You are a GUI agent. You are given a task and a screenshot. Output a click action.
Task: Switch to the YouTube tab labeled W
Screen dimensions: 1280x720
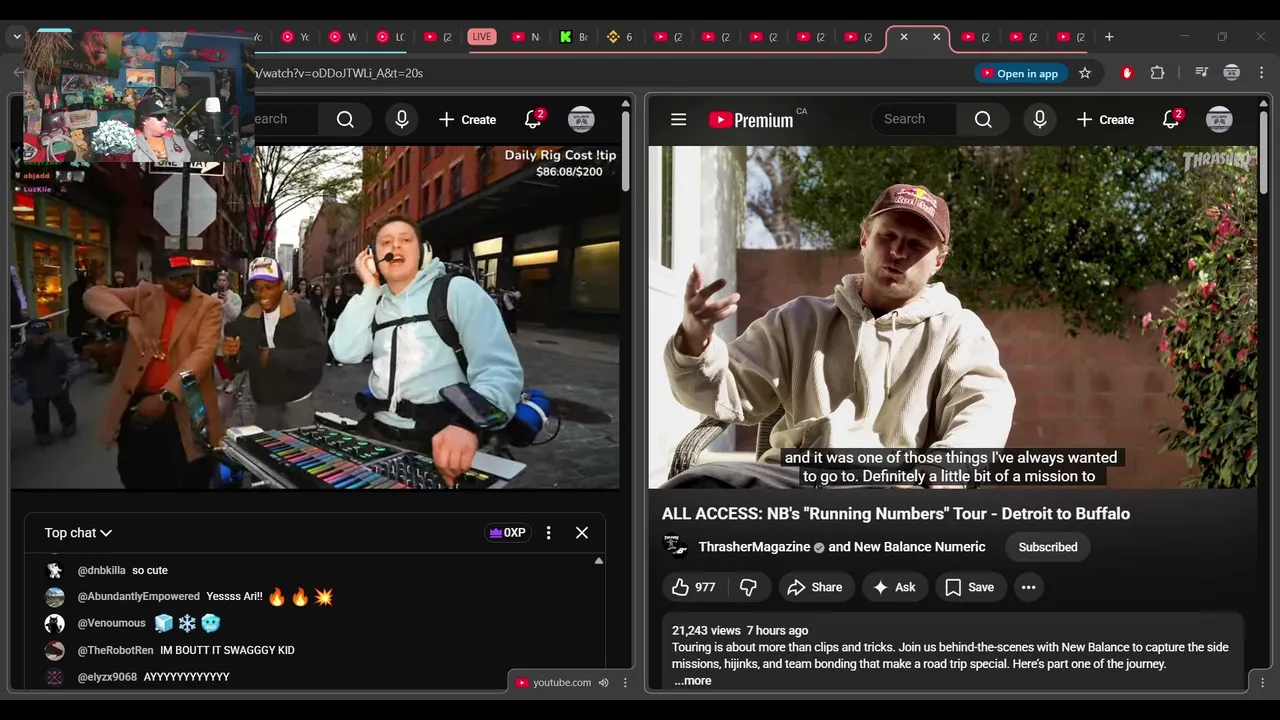point(342,37)
